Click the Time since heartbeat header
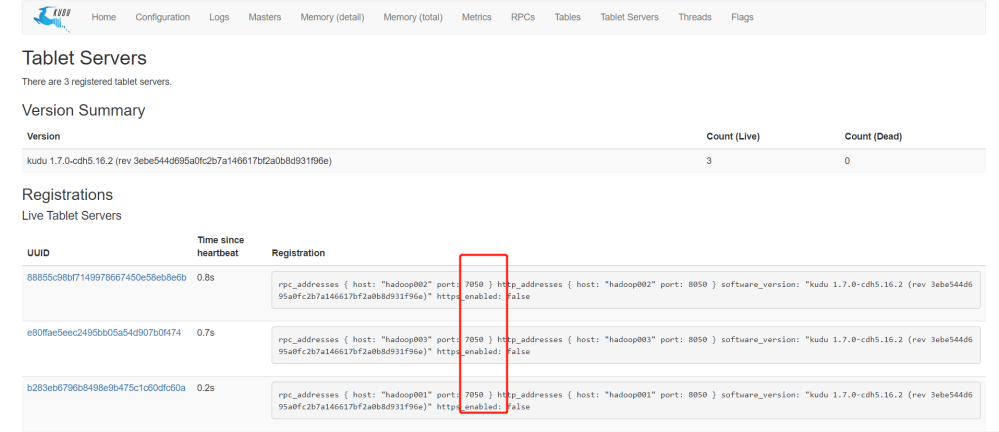This screenshot has height=432, width=999. (x=220, y=247)
